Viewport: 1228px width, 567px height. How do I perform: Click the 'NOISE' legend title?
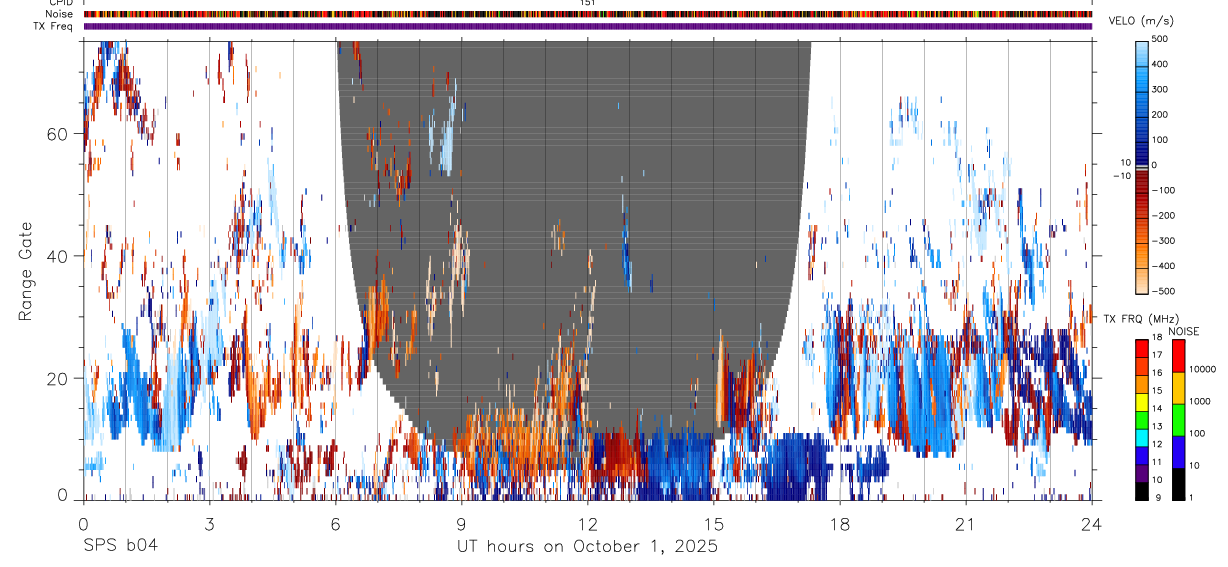point(1183,331)
